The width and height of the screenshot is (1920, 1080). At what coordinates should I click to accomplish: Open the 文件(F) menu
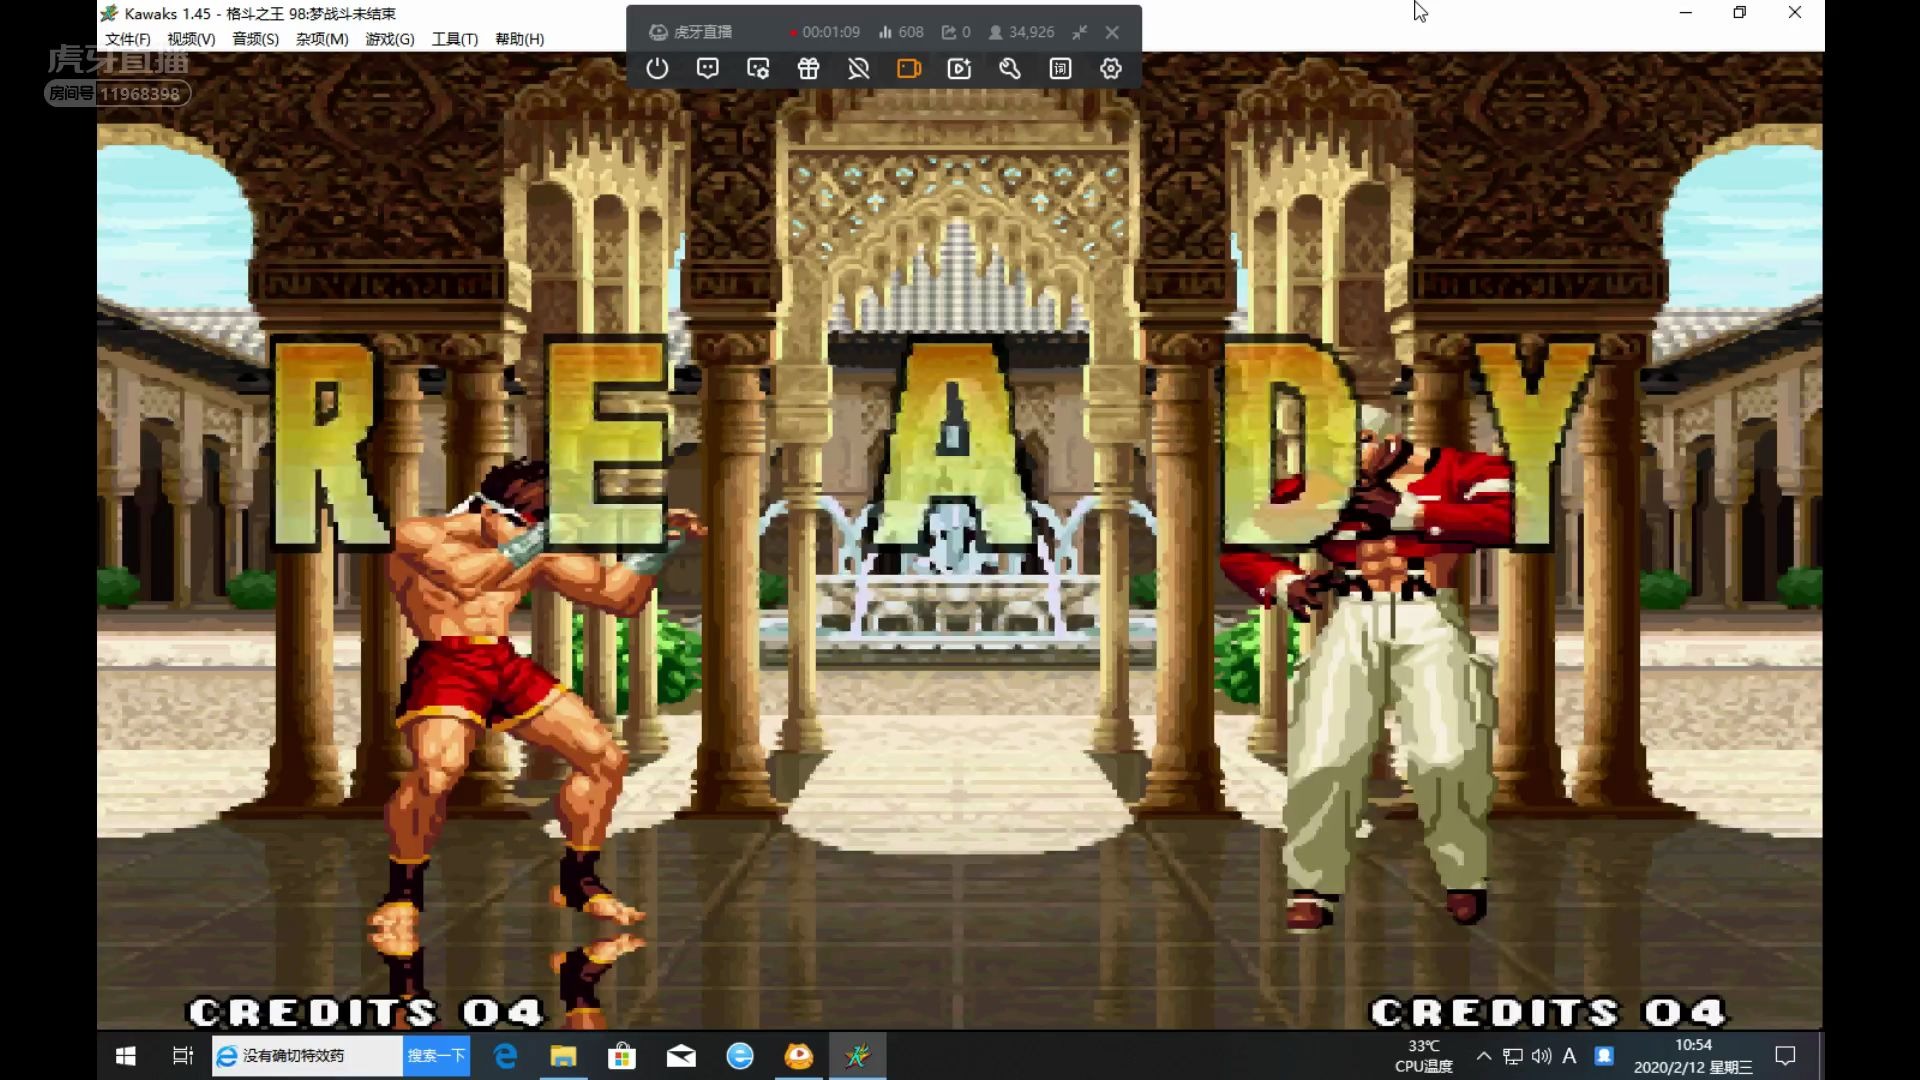pyautogui.click(x=128, y=39)
